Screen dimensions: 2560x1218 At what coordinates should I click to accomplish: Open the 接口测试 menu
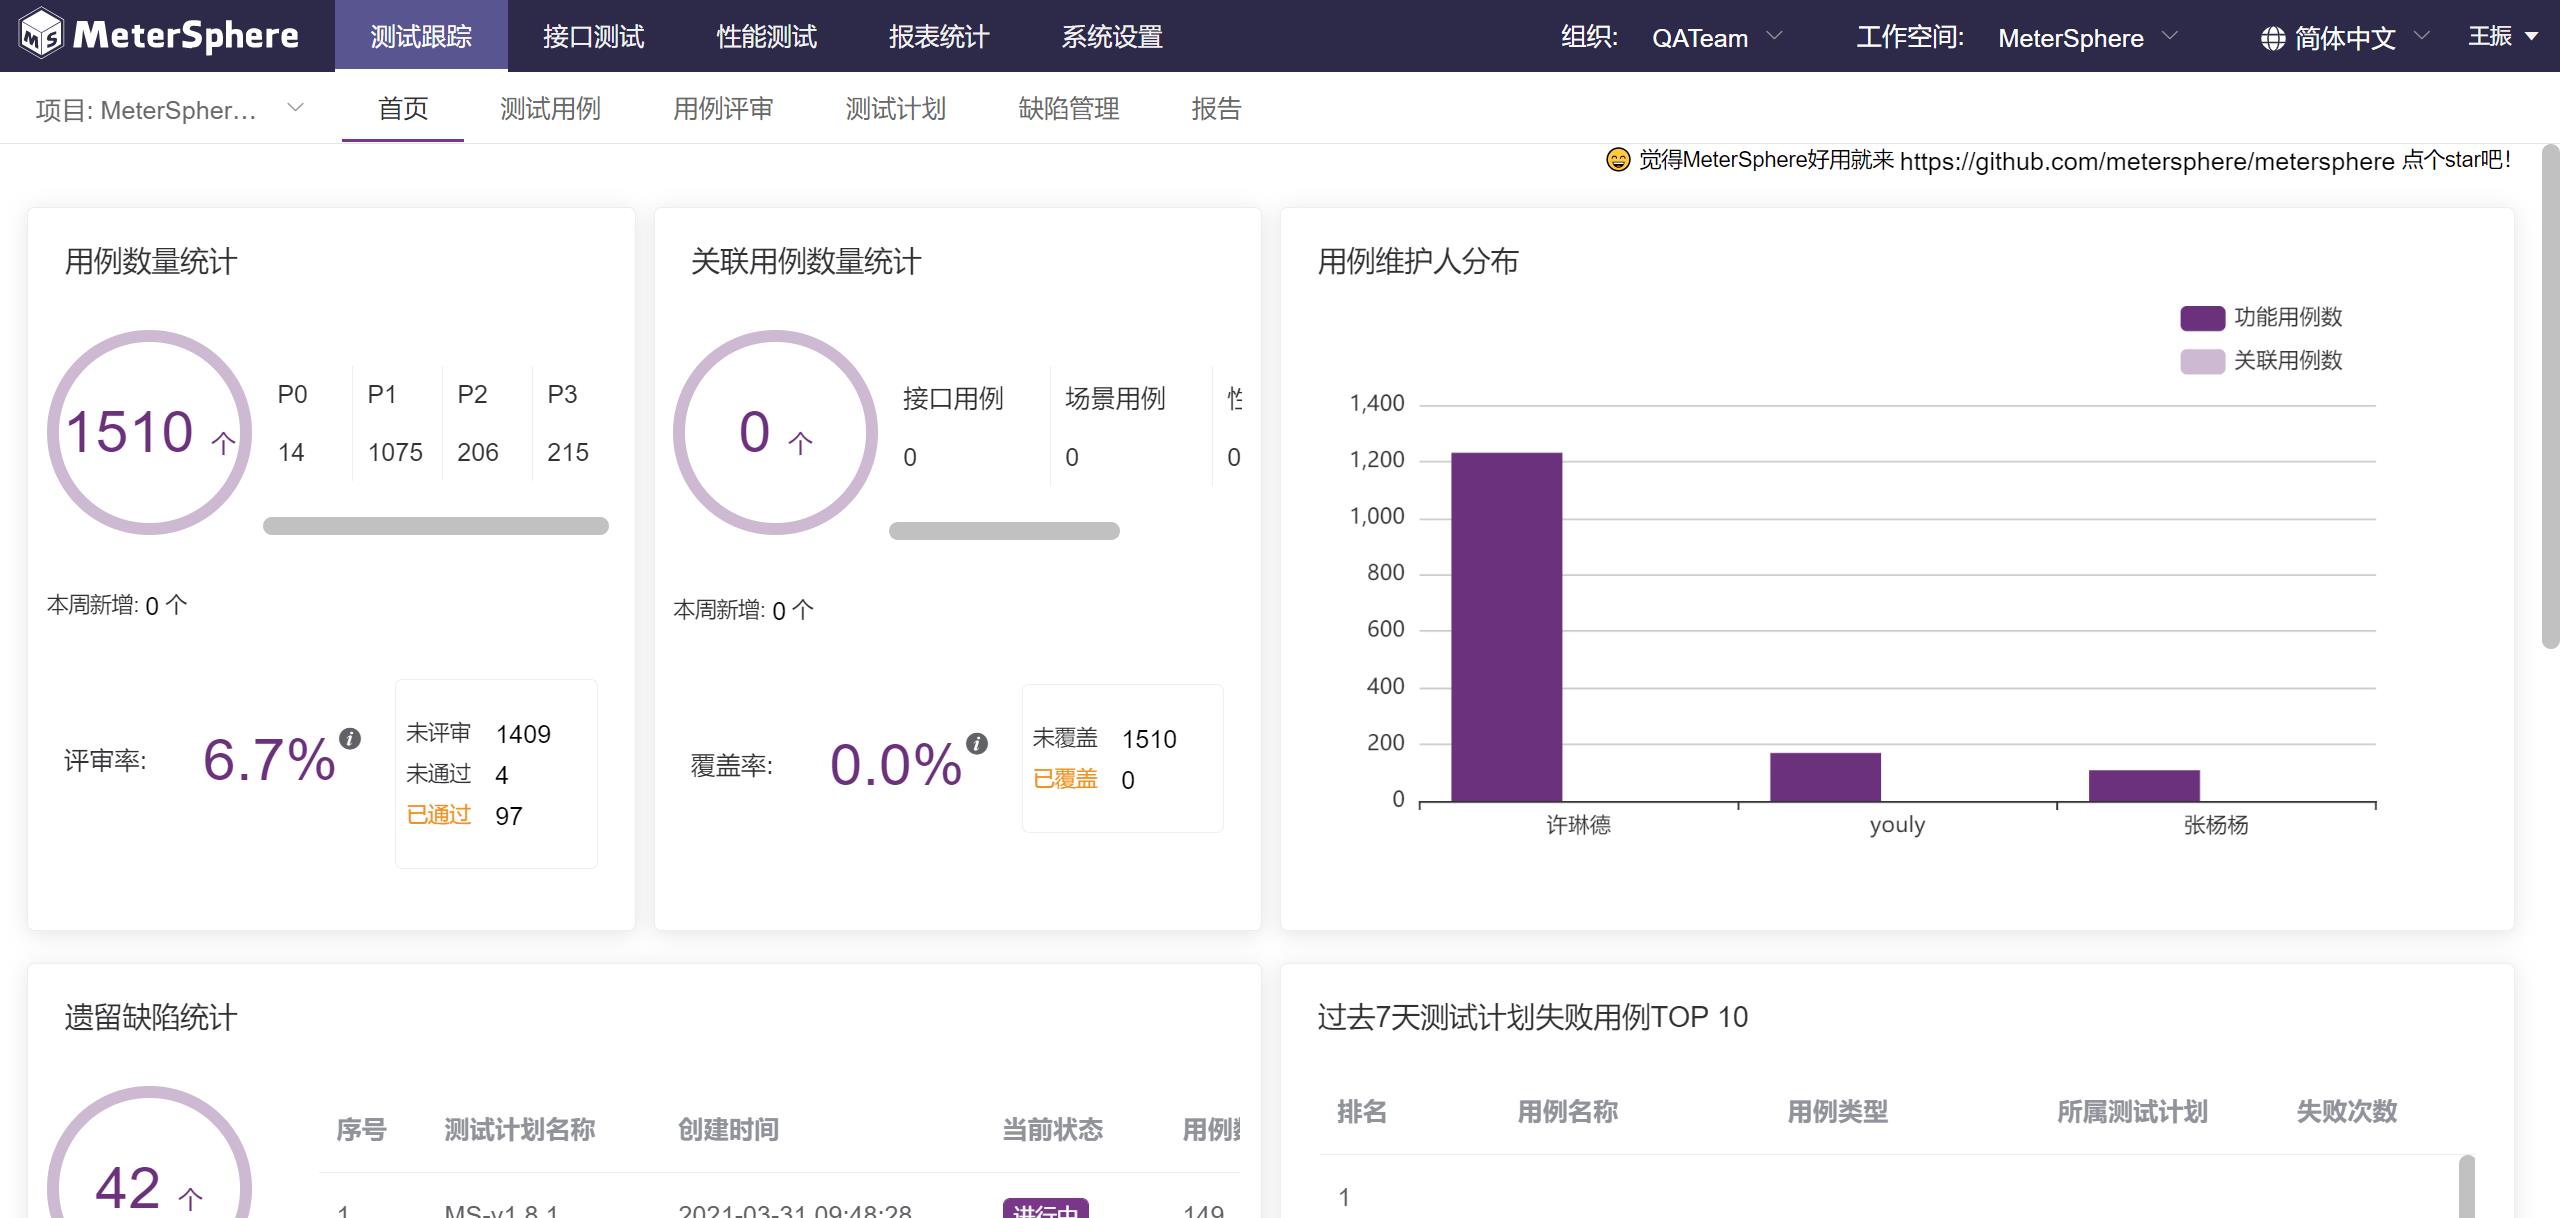[x=594, y=36]
